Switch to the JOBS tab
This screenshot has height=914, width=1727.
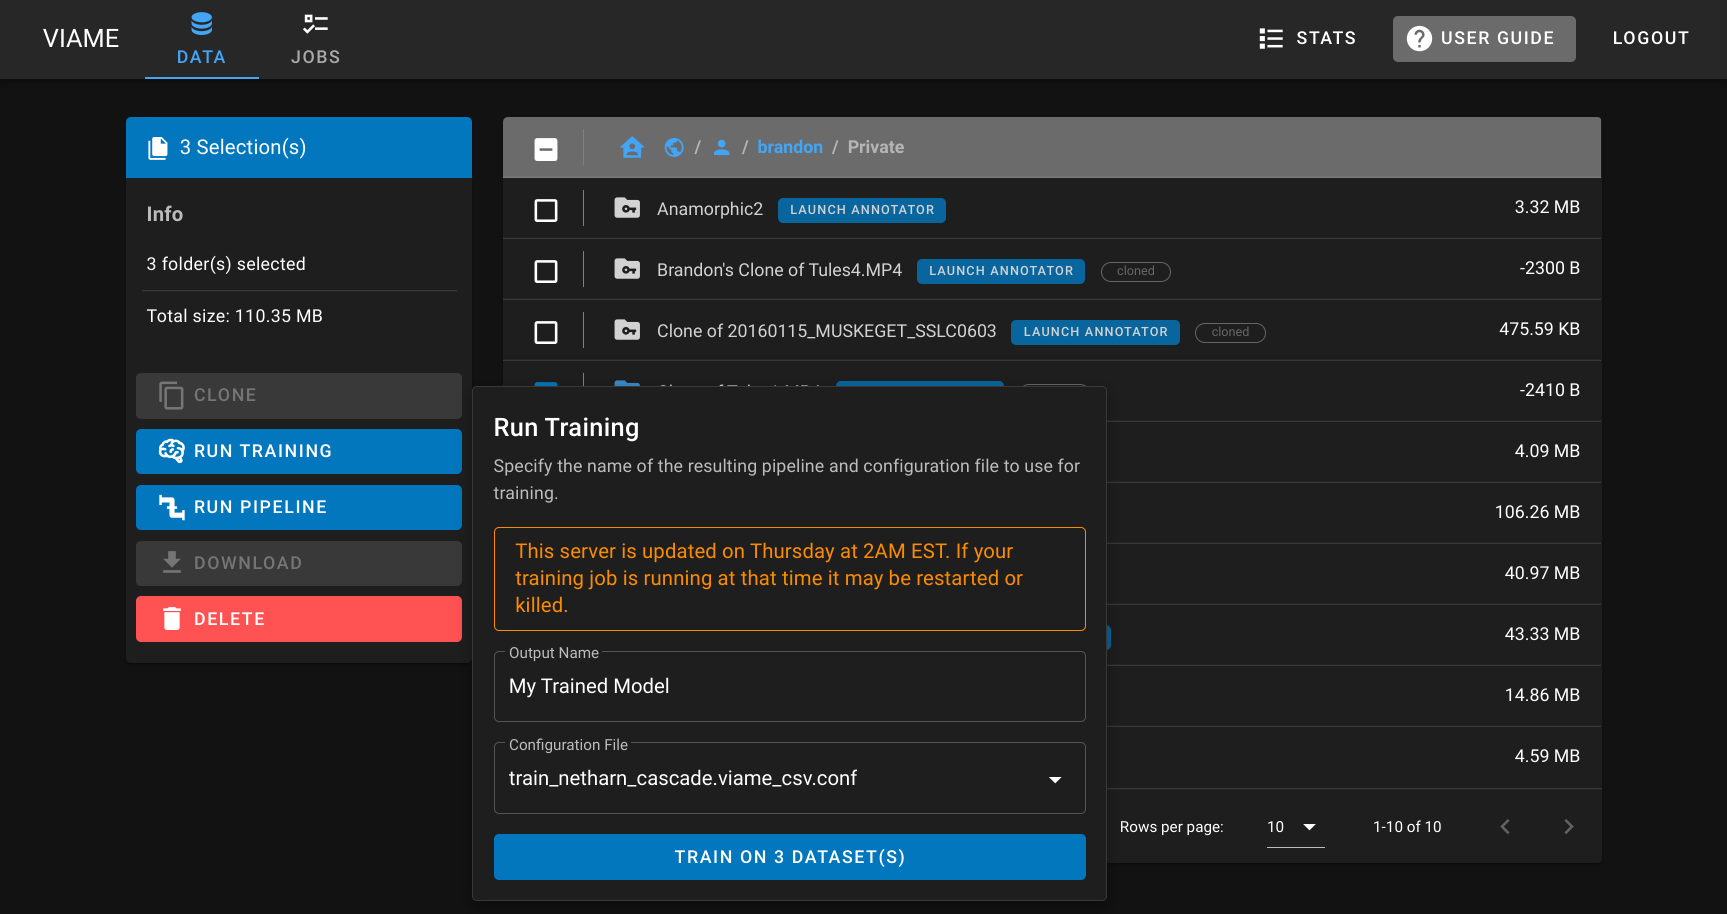point(315,39)
